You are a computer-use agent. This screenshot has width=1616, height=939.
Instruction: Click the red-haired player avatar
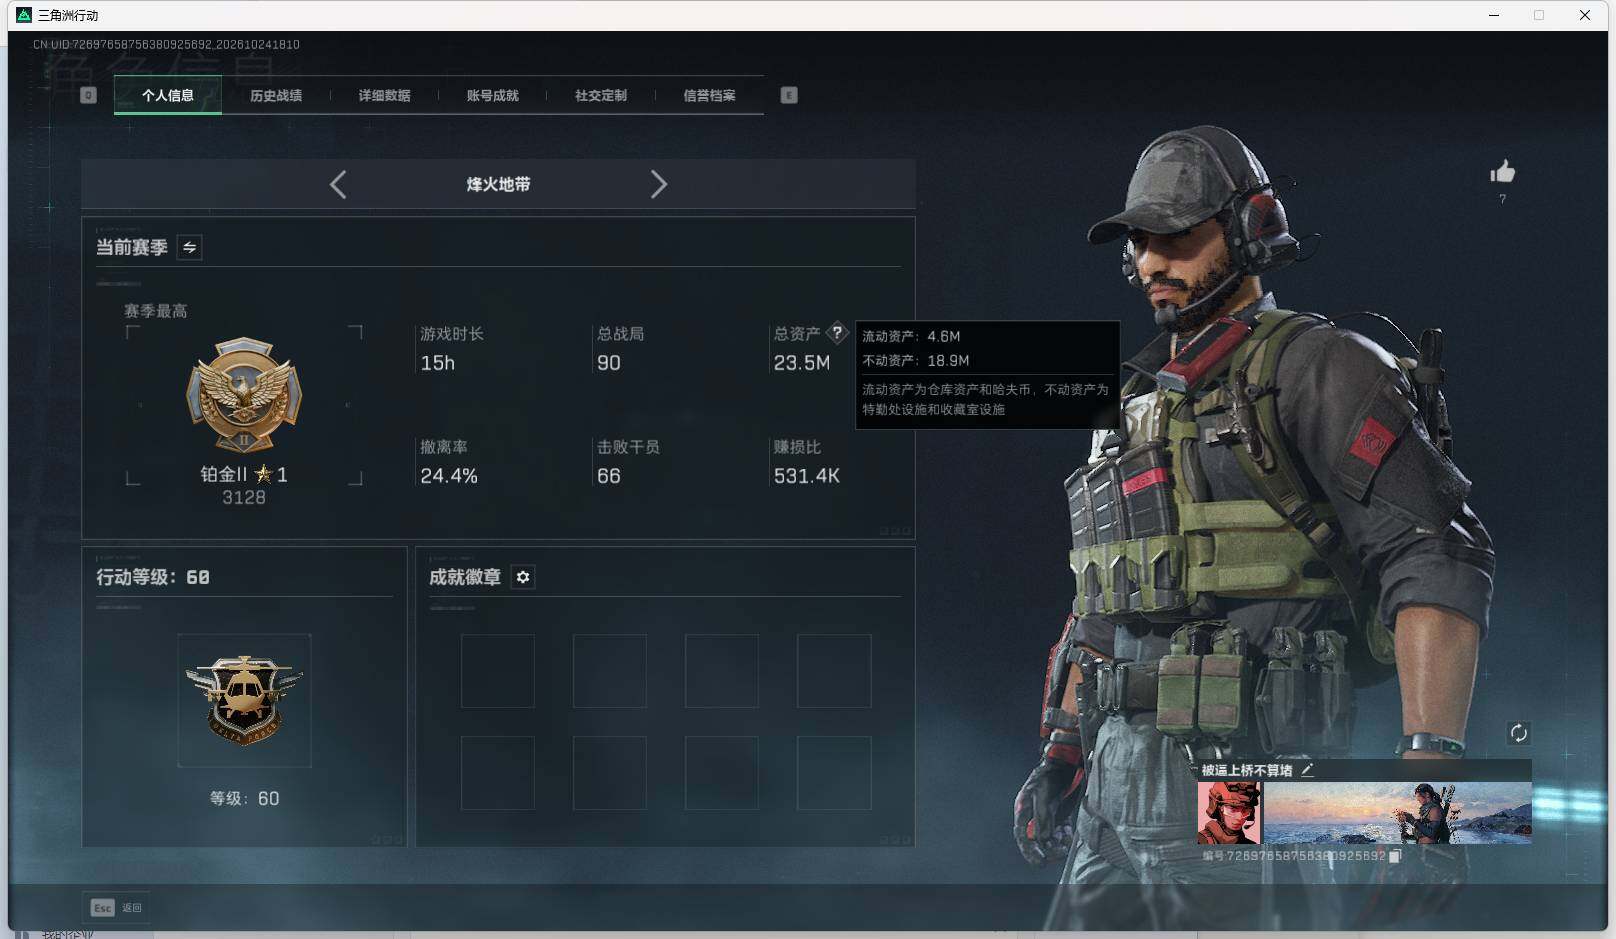(x=1229, y=813)
